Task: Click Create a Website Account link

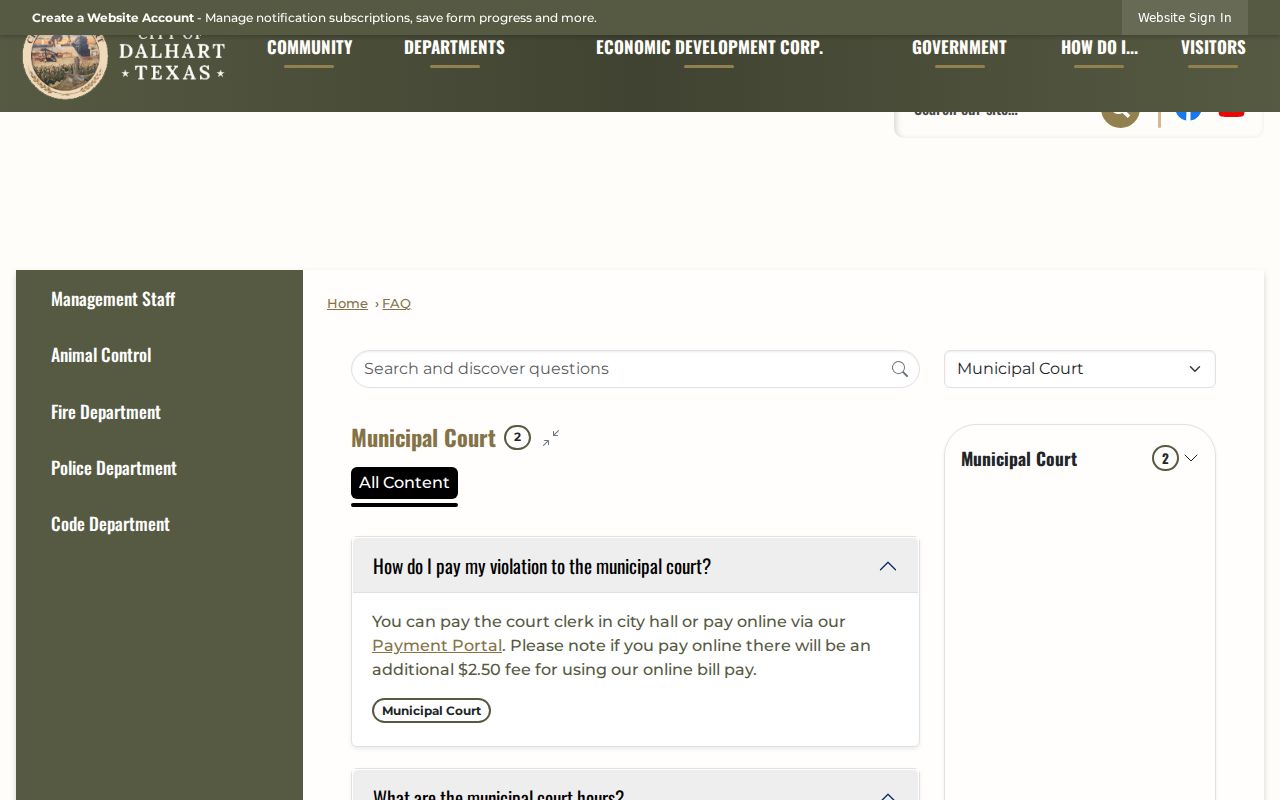Action: click(113, 18)
